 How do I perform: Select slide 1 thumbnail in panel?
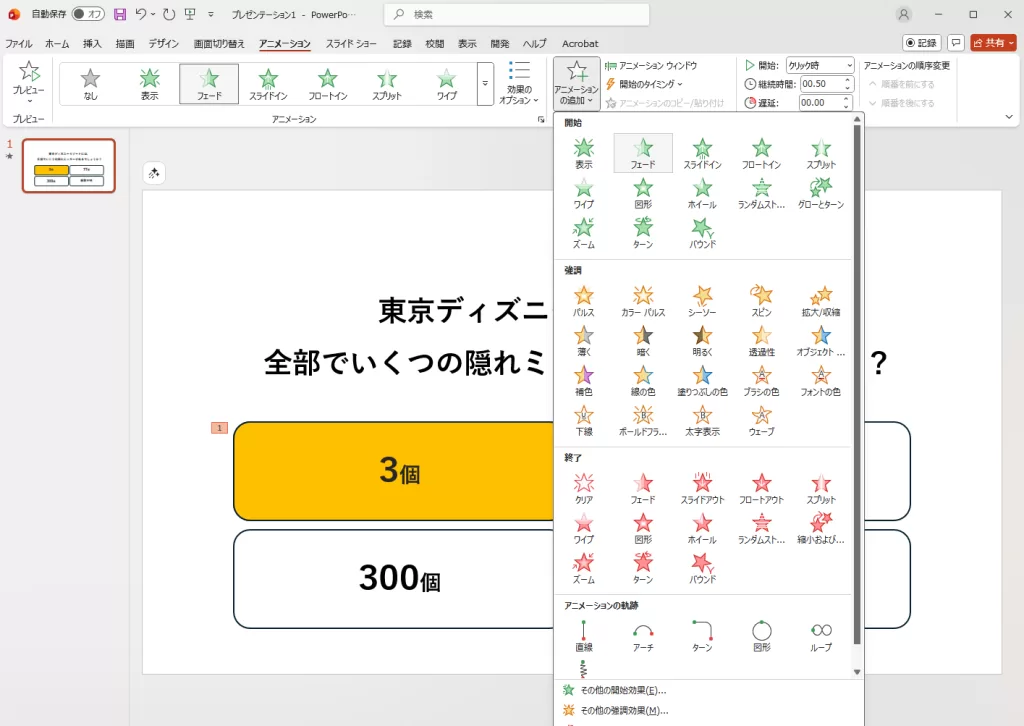point(69,166)
